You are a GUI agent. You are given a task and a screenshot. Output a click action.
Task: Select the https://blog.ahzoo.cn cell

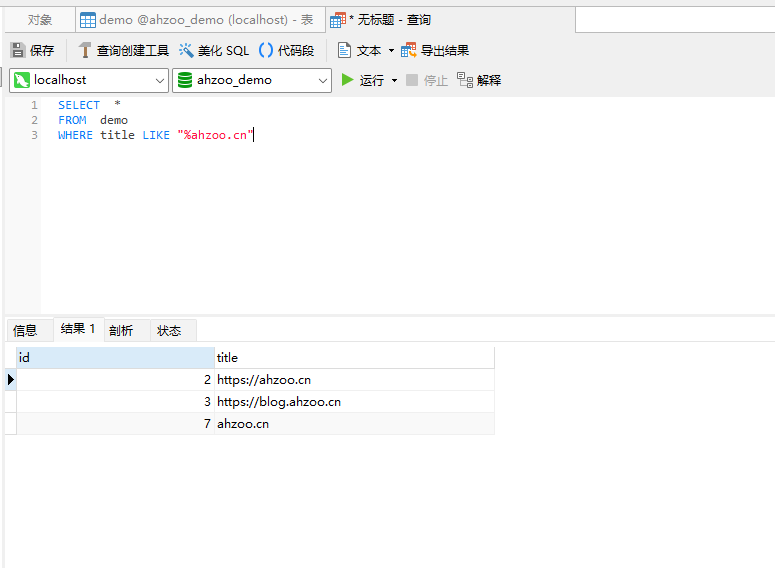(279, 402)
